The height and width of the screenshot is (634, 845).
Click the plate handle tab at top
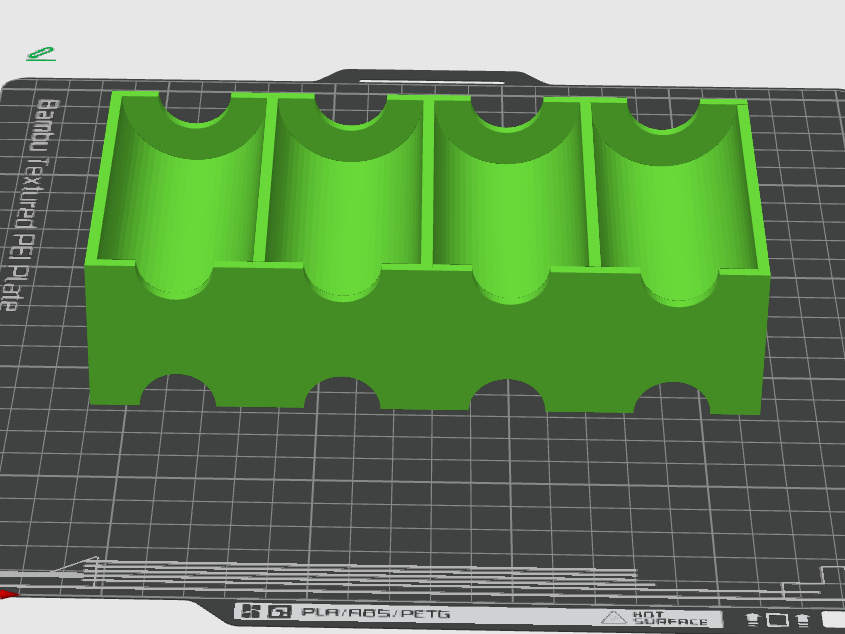click(x=432, y=78)
